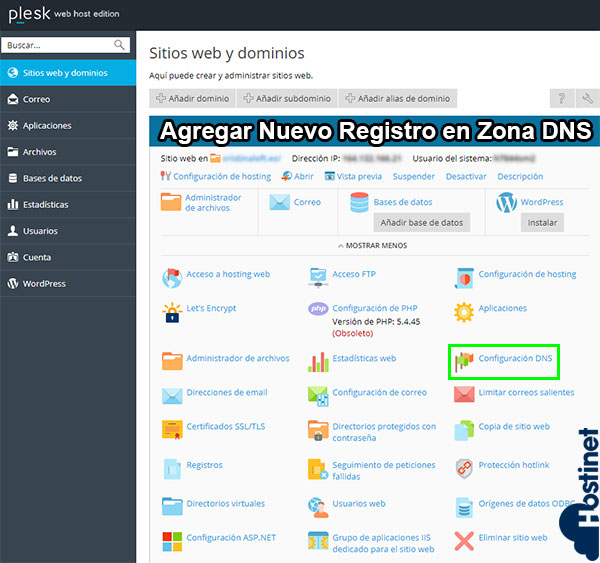
Task: Click Let's Encrypt padlock icon
Action: (x=172, y=312)
